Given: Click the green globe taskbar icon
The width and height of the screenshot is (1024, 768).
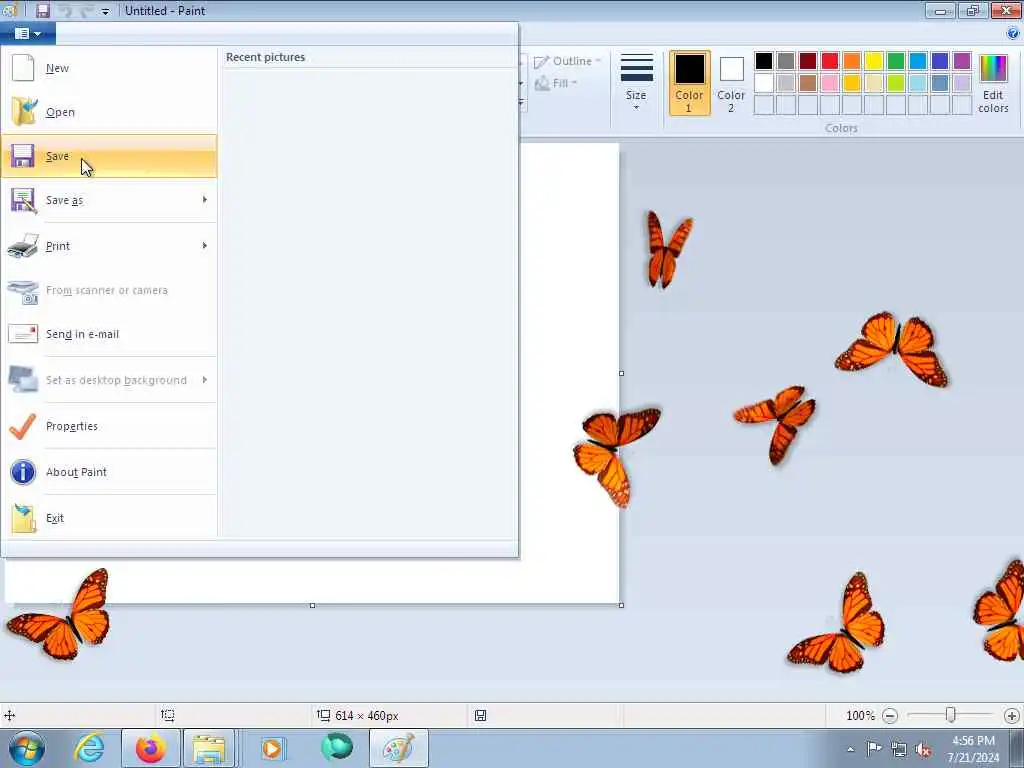Looking at the screenshot, I should pyautogui.click(x=337, y=747).
